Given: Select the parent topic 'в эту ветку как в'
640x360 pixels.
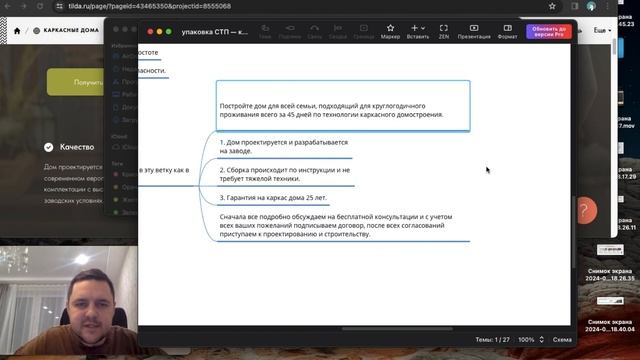Looking at the screenshot, I should [x=164, y=170].
